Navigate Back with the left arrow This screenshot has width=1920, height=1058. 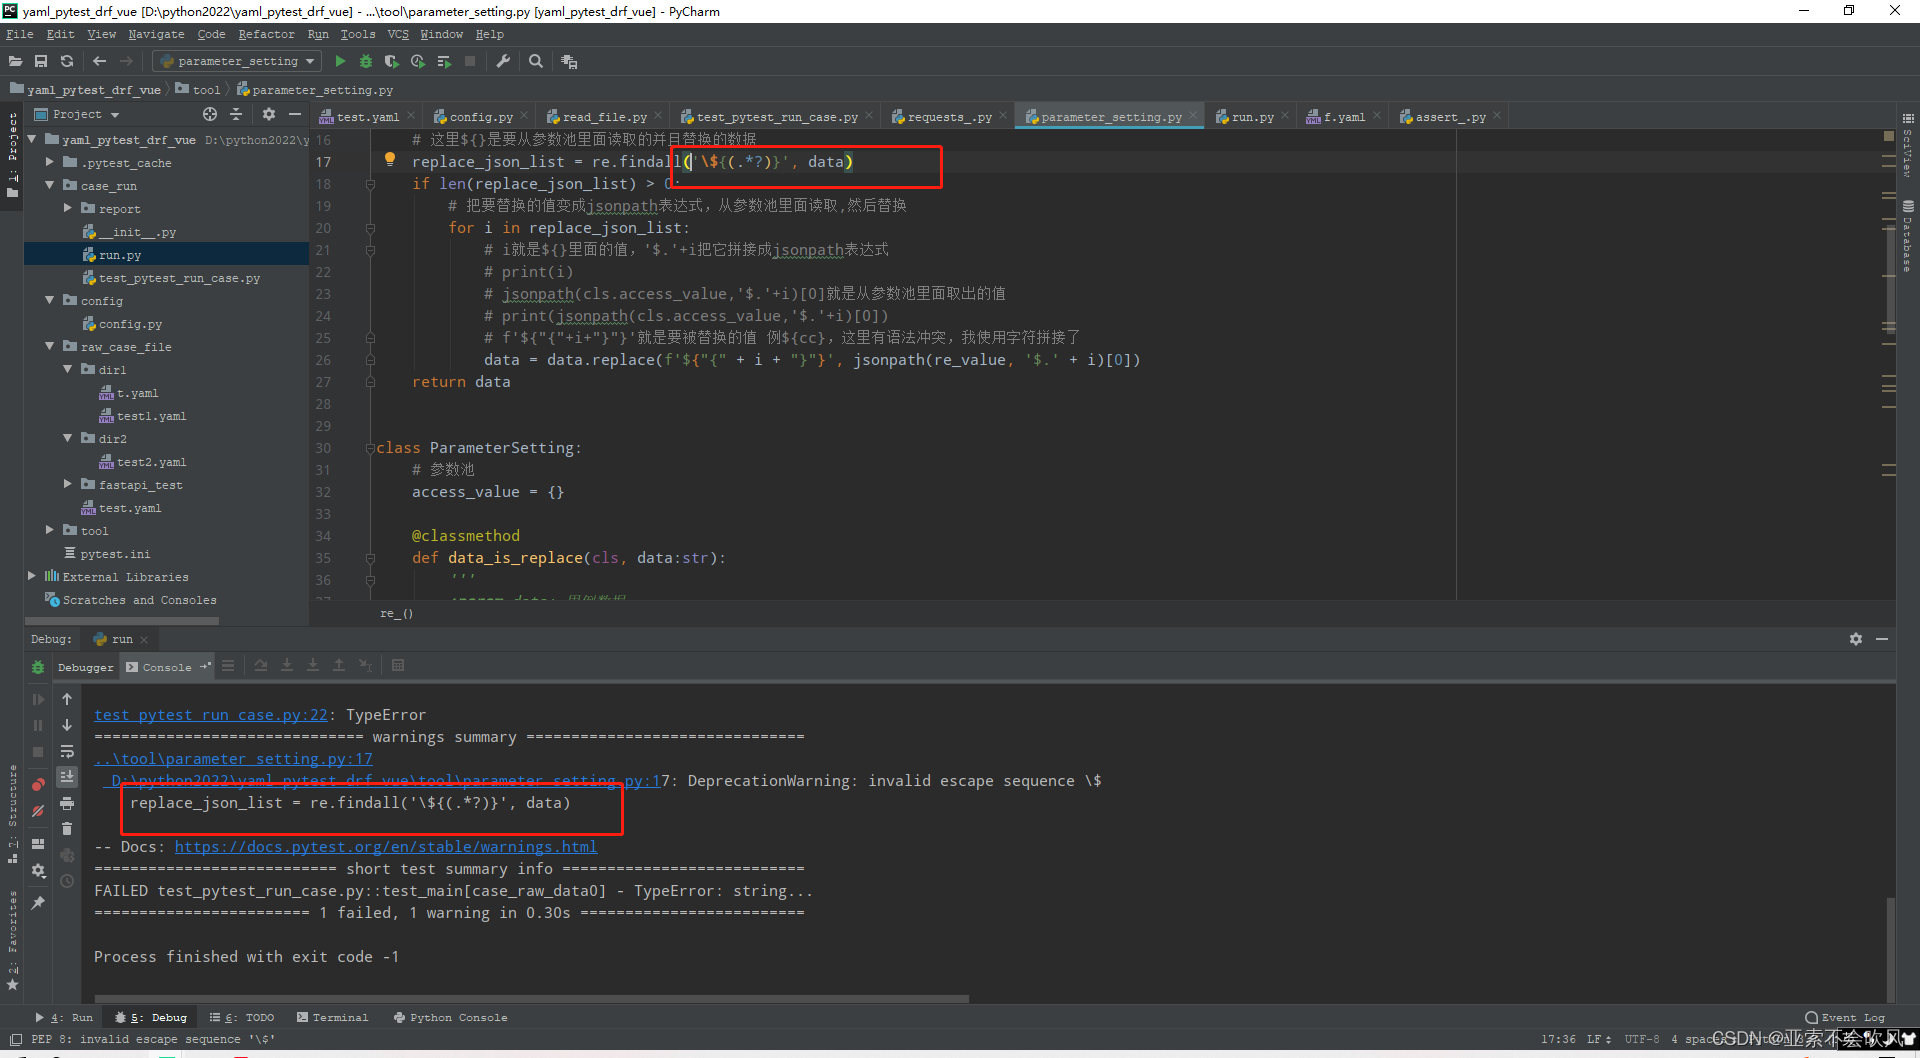(x=99, y=61)
